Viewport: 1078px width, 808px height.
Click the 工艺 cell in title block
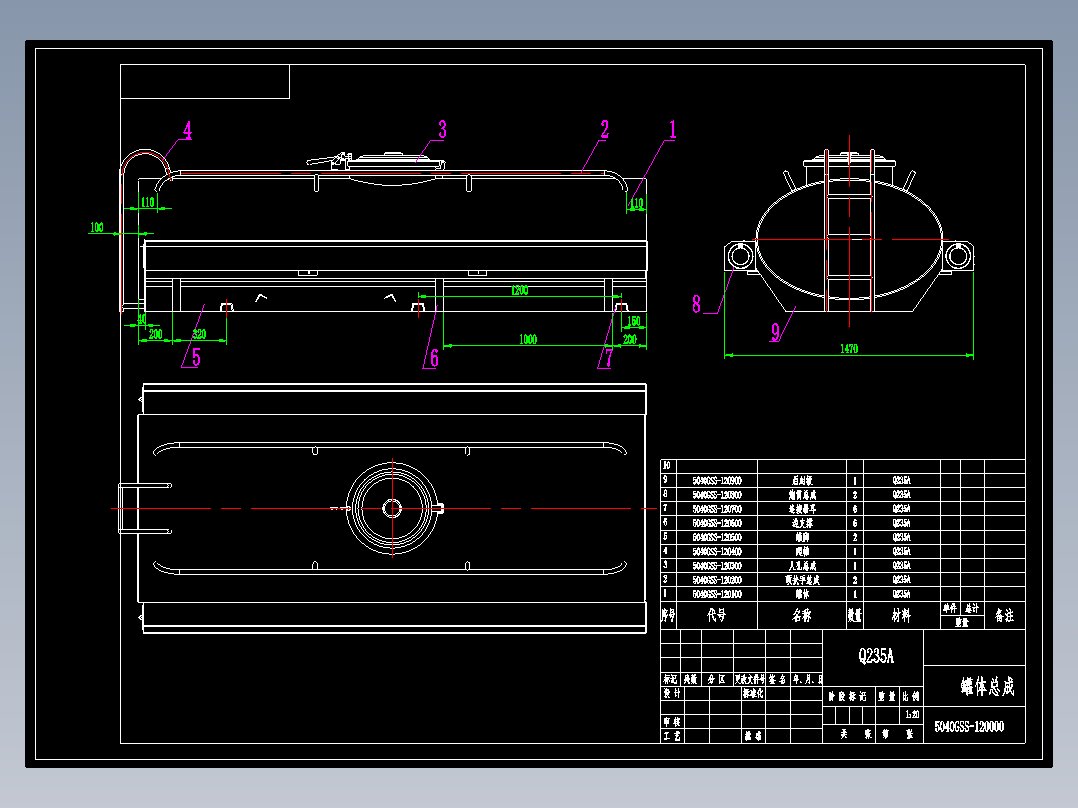pos(672,736)
